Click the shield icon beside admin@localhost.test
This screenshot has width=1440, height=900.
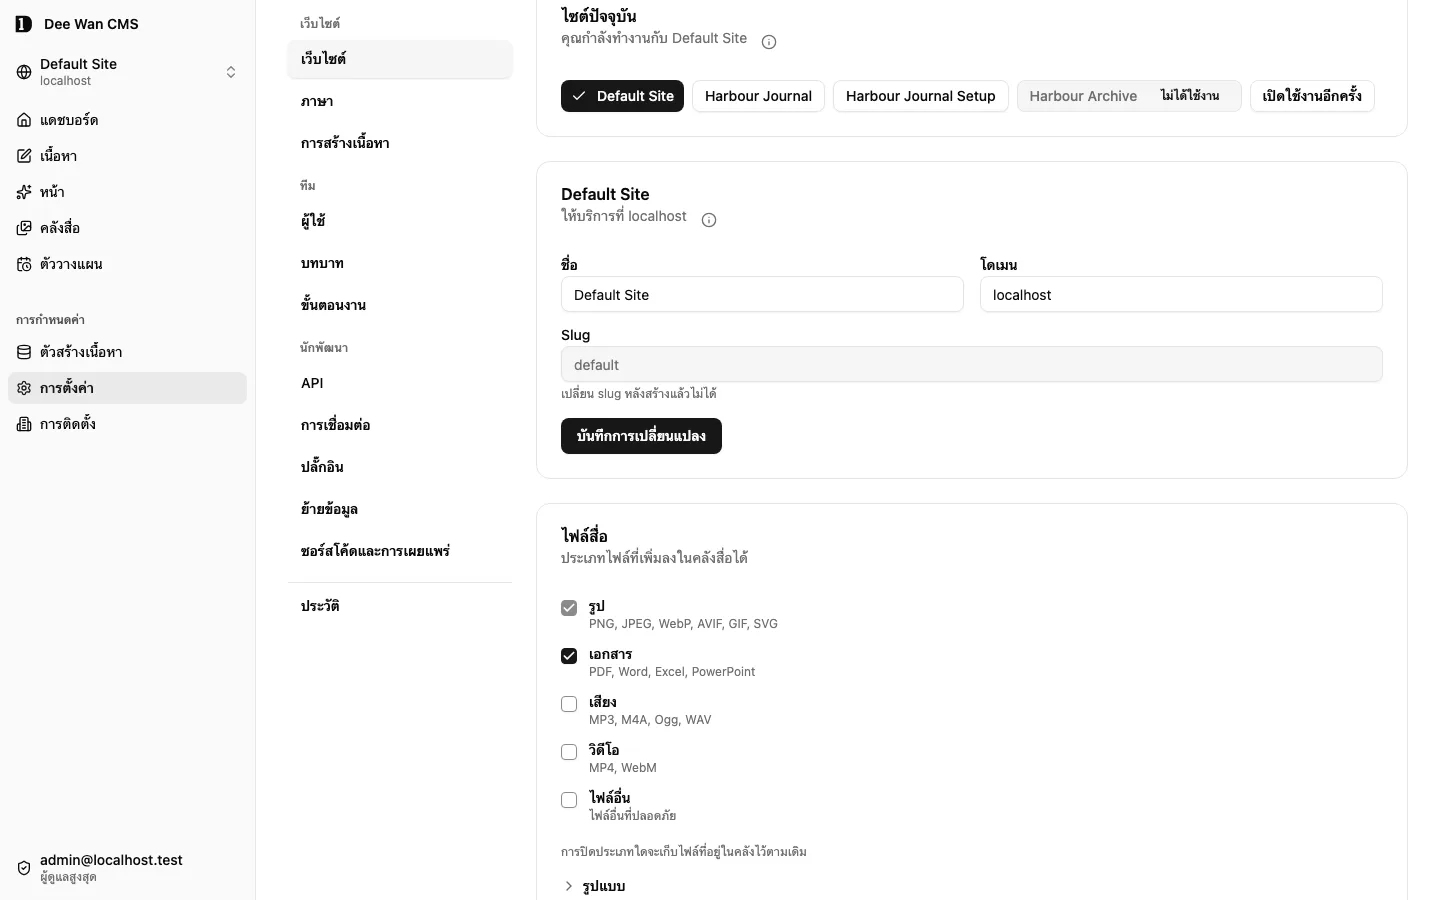(x=24, y=868)
